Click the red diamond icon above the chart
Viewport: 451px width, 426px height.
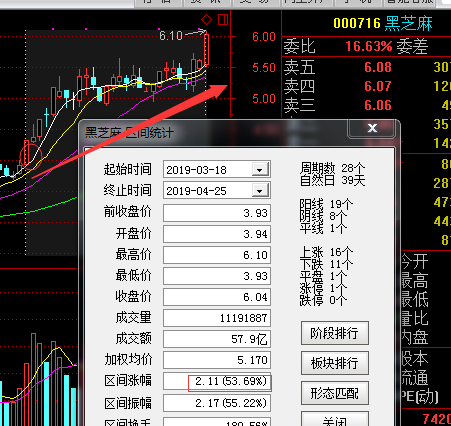tap(207, 20)
